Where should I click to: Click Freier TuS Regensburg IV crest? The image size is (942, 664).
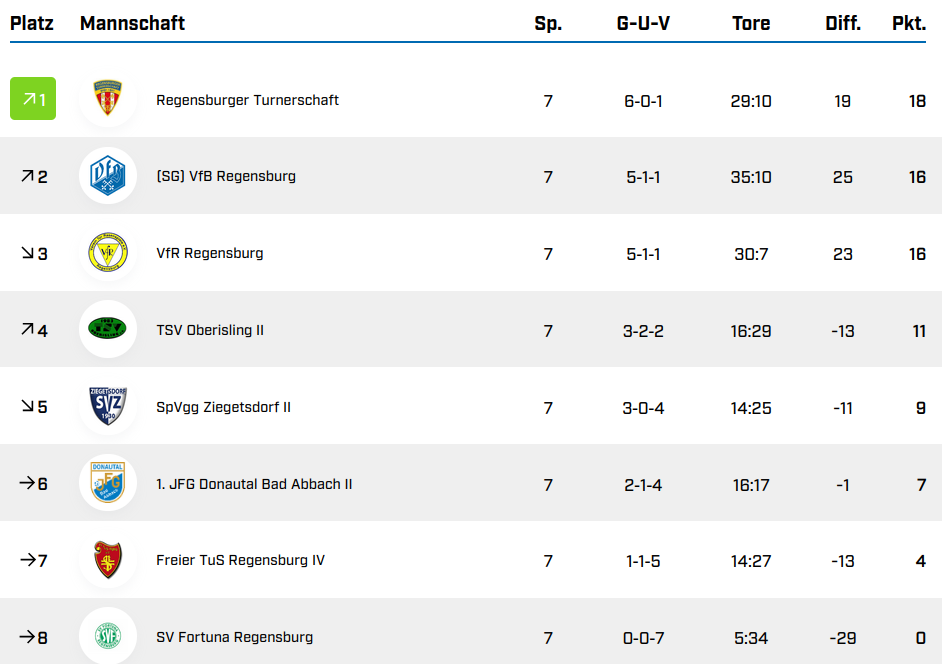[x=107, y=560]
